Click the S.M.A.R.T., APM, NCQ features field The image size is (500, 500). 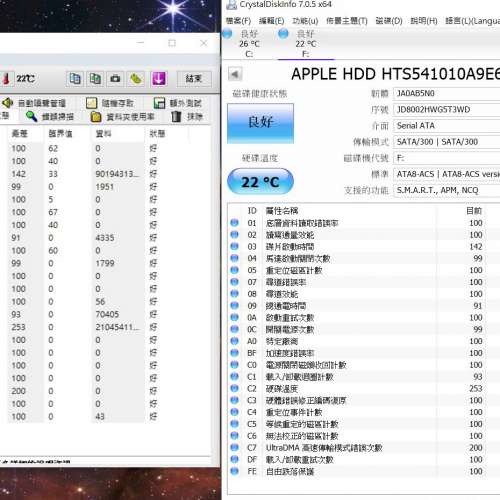click(x=447, y=190)
